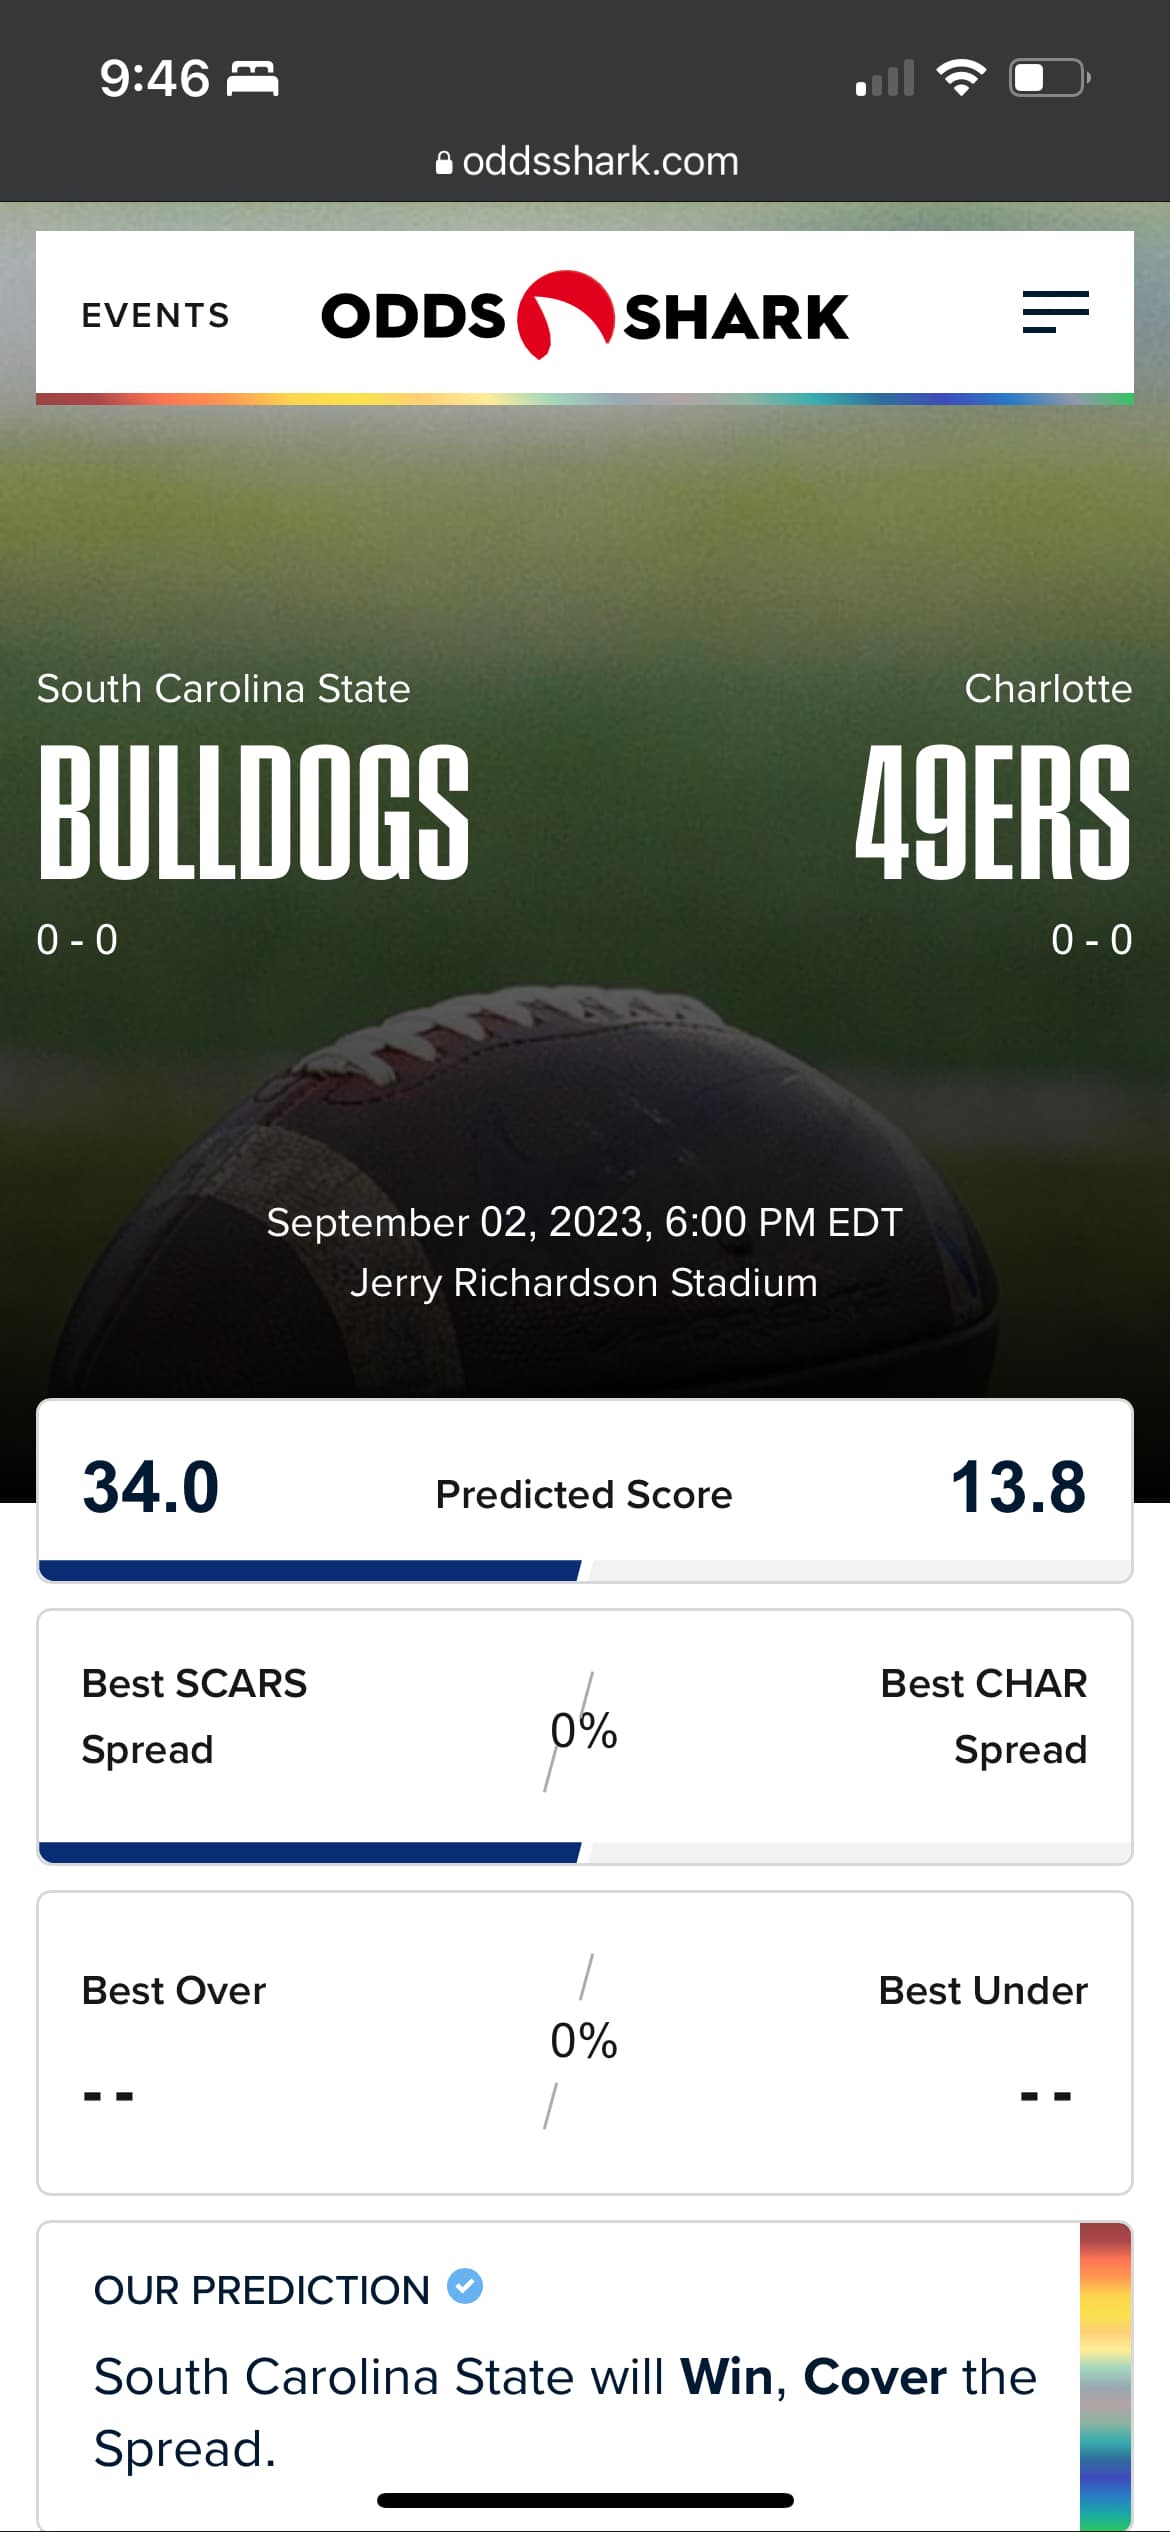Tap the battery indicator icon
1170x2532 pixels.
pos(1049,78)
